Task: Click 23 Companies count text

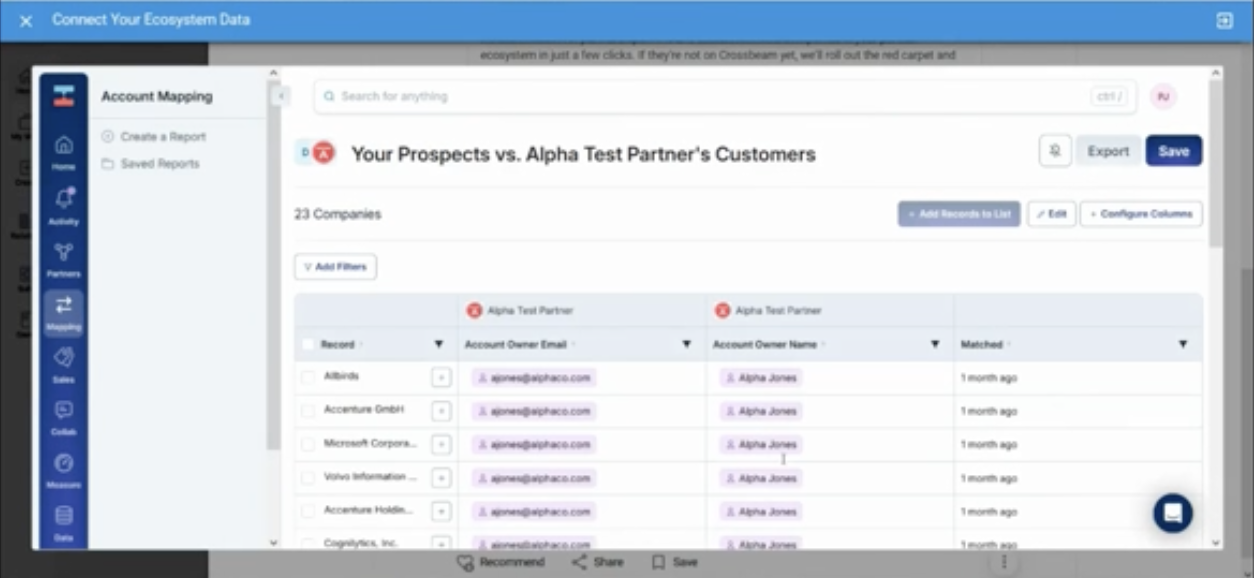Action: point(337,214)
